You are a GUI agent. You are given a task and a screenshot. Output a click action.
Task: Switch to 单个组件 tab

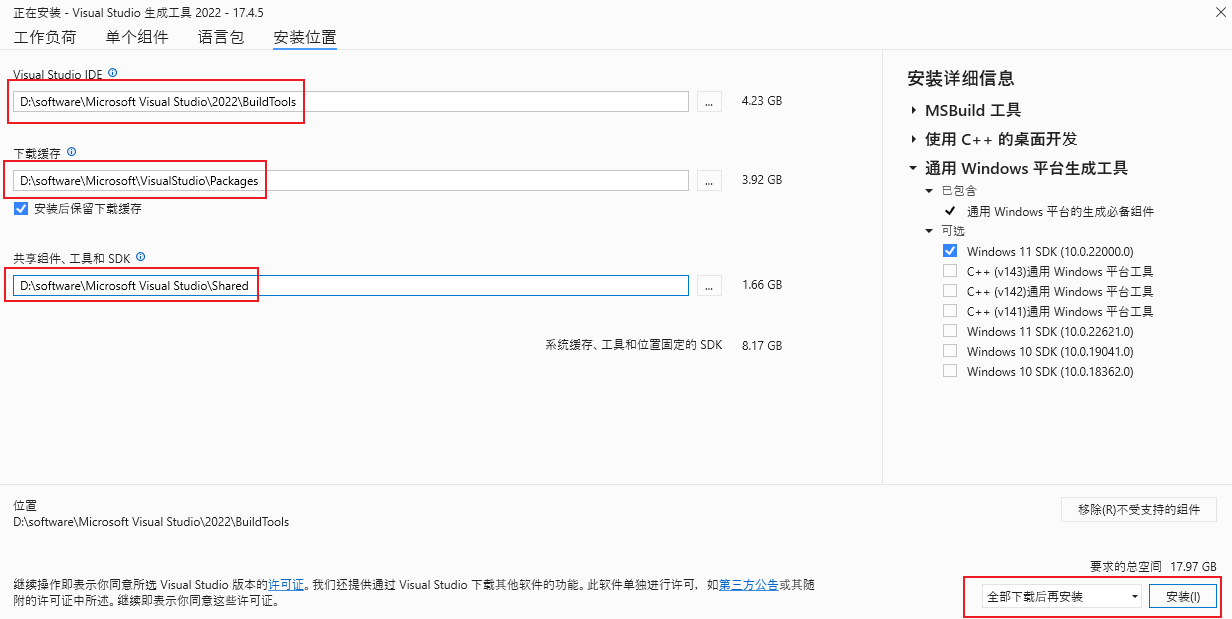click(x=137, y=37)
